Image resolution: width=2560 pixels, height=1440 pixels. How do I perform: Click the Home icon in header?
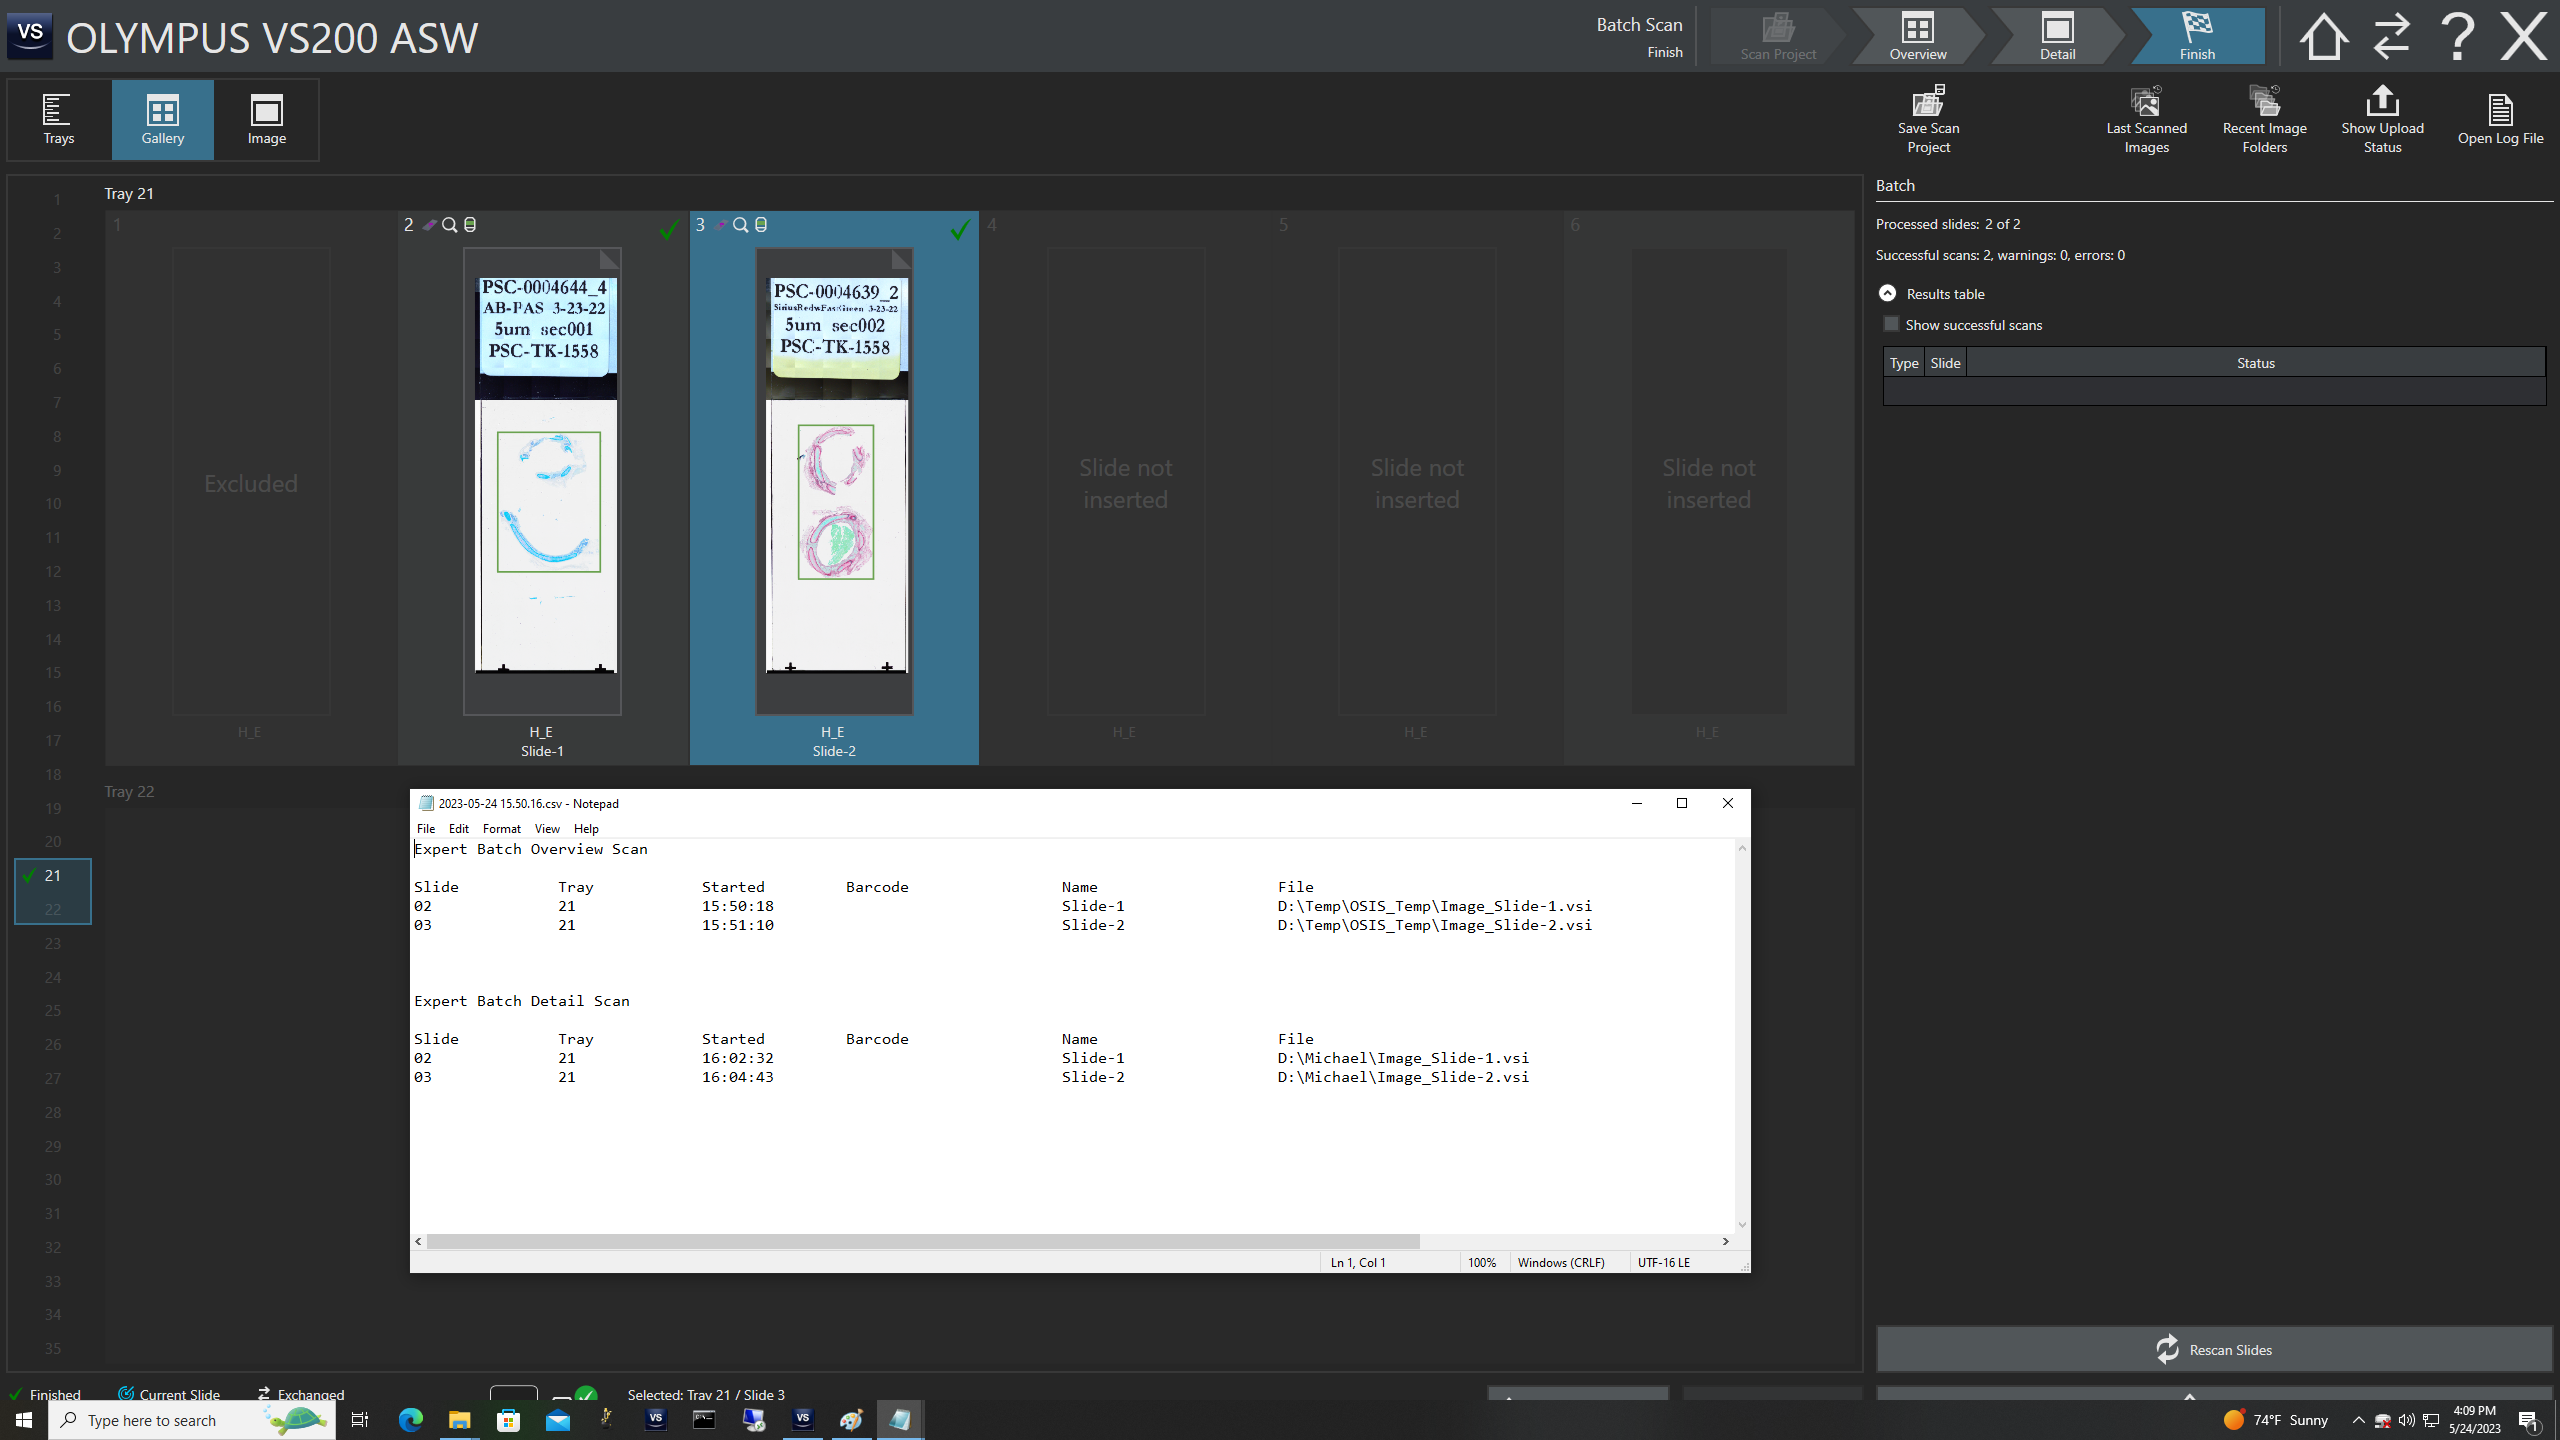[x=2323, y=37]
